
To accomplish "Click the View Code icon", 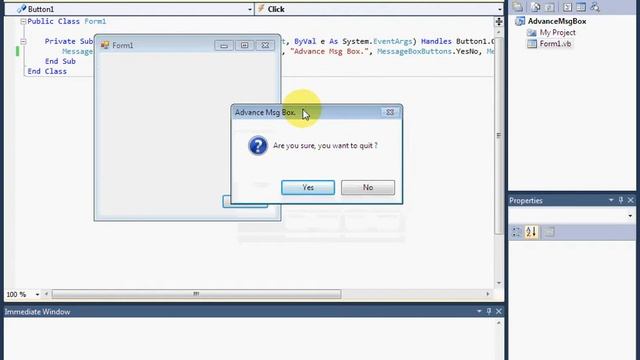I will [567, 7].
